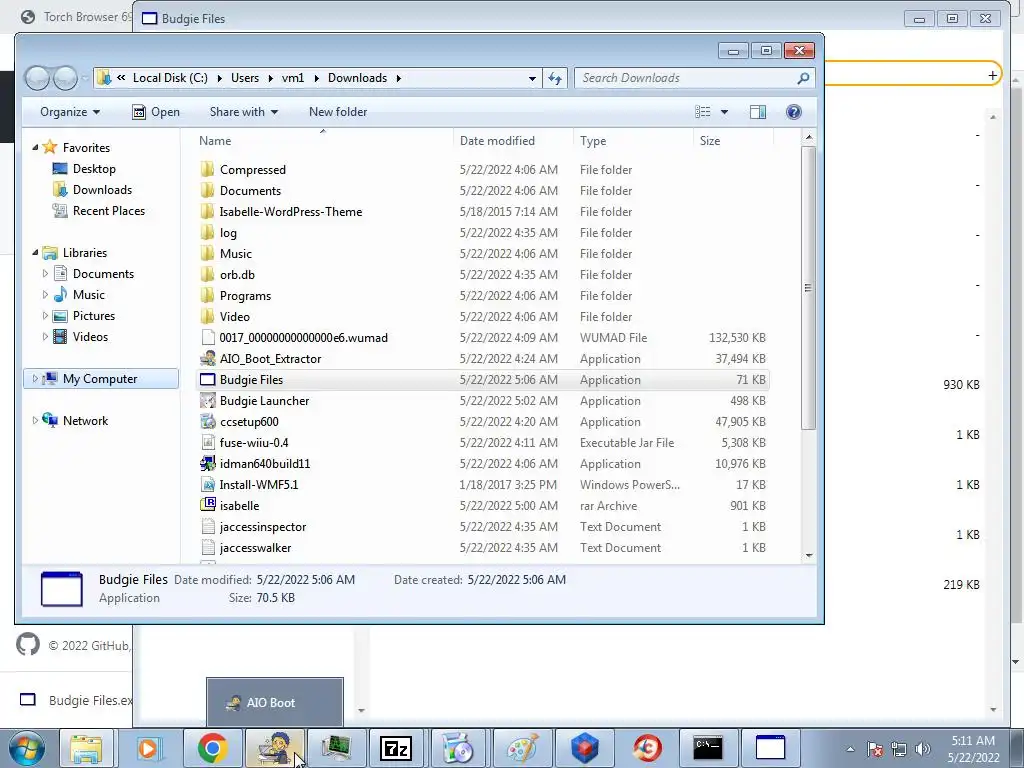Viewport: 1024px width, 768px height.
Task: Click the Users breadcrumb segment
Action: [245, 78]
